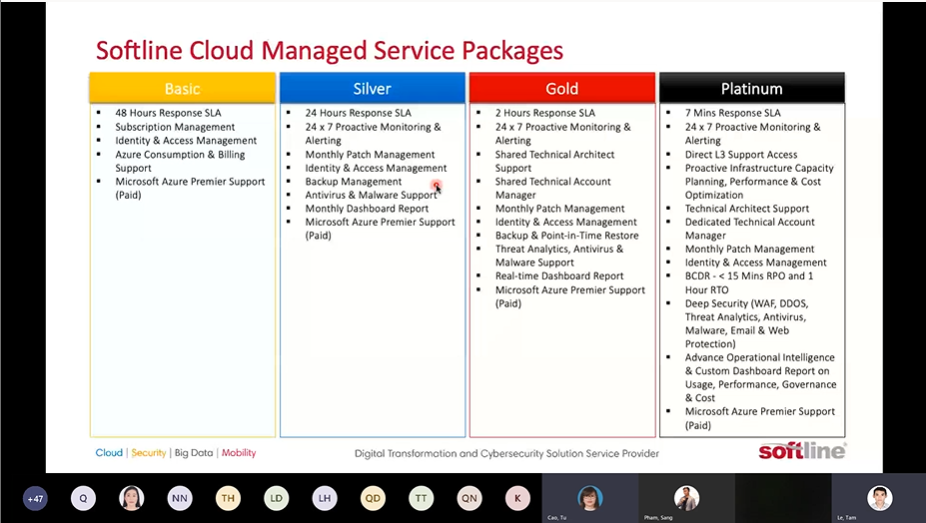Click 'Backup Management' bullet in Silver
This screenshot has height=523, width=926.
[353, 182]
